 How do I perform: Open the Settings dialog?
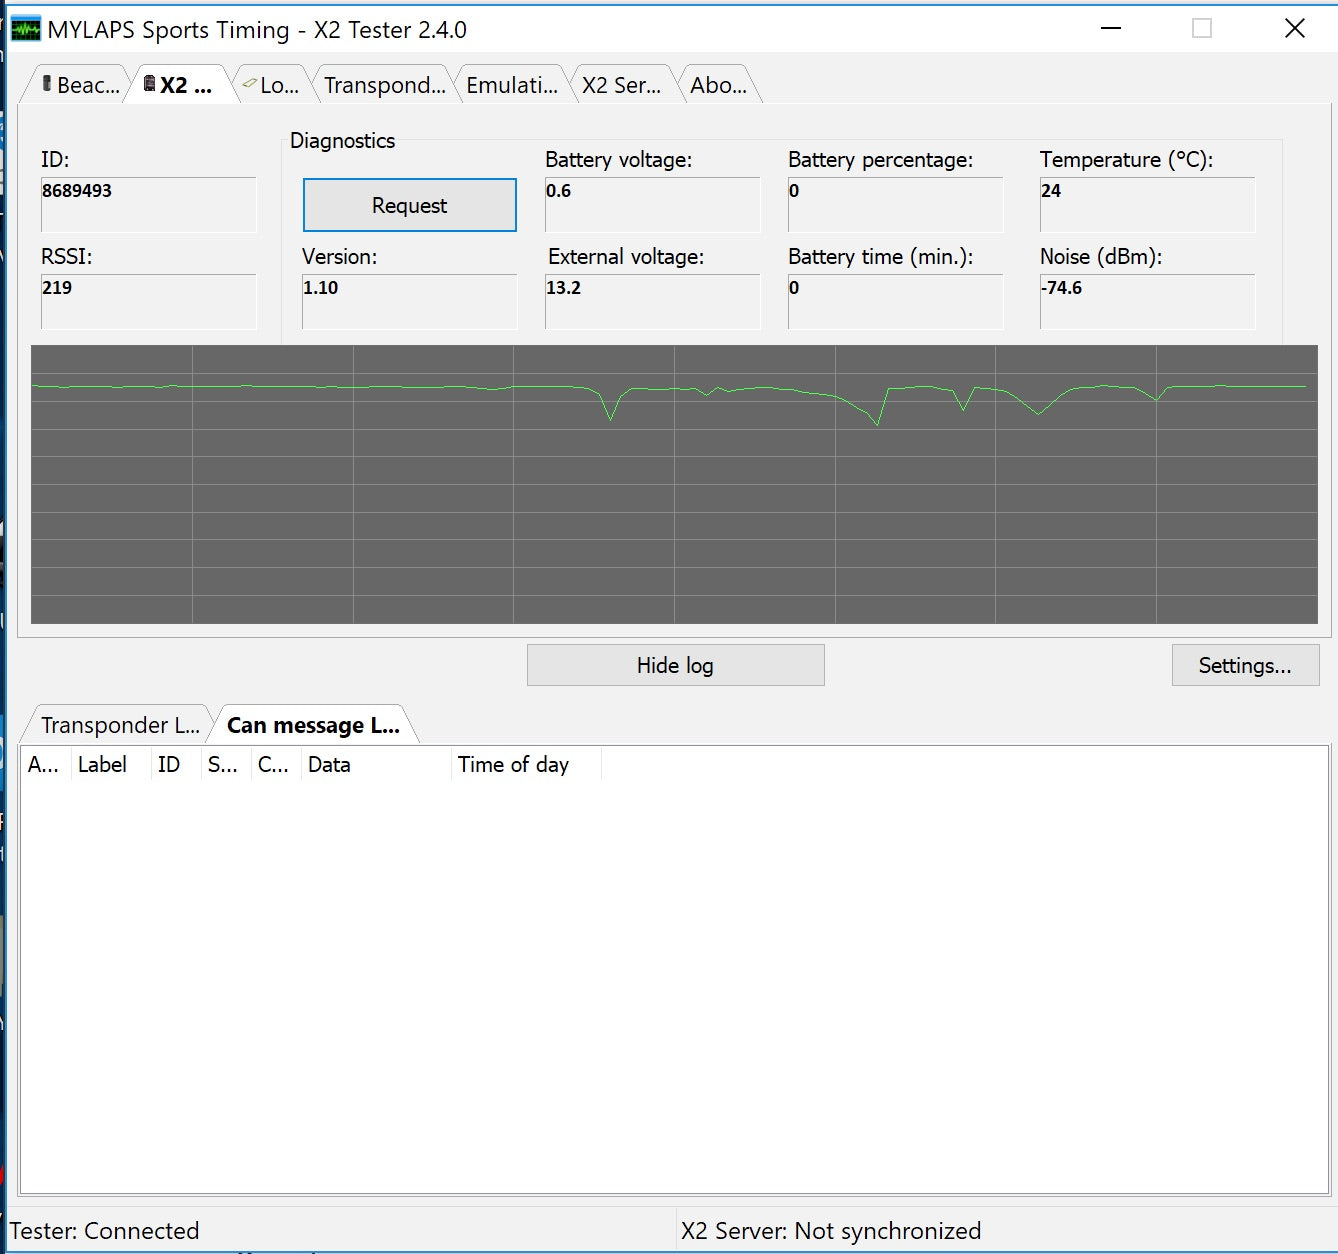(1245, 665)
